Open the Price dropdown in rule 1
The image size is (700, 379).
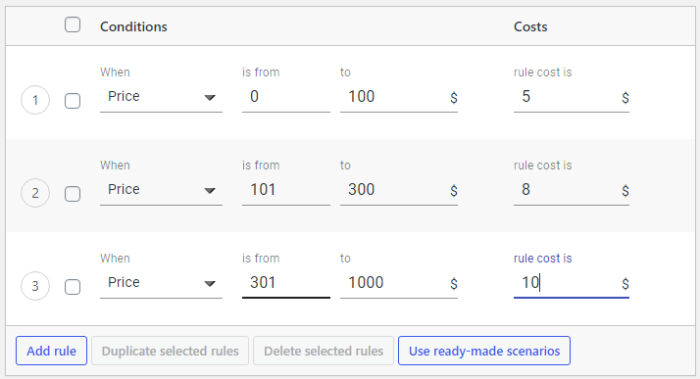(161, 97)
